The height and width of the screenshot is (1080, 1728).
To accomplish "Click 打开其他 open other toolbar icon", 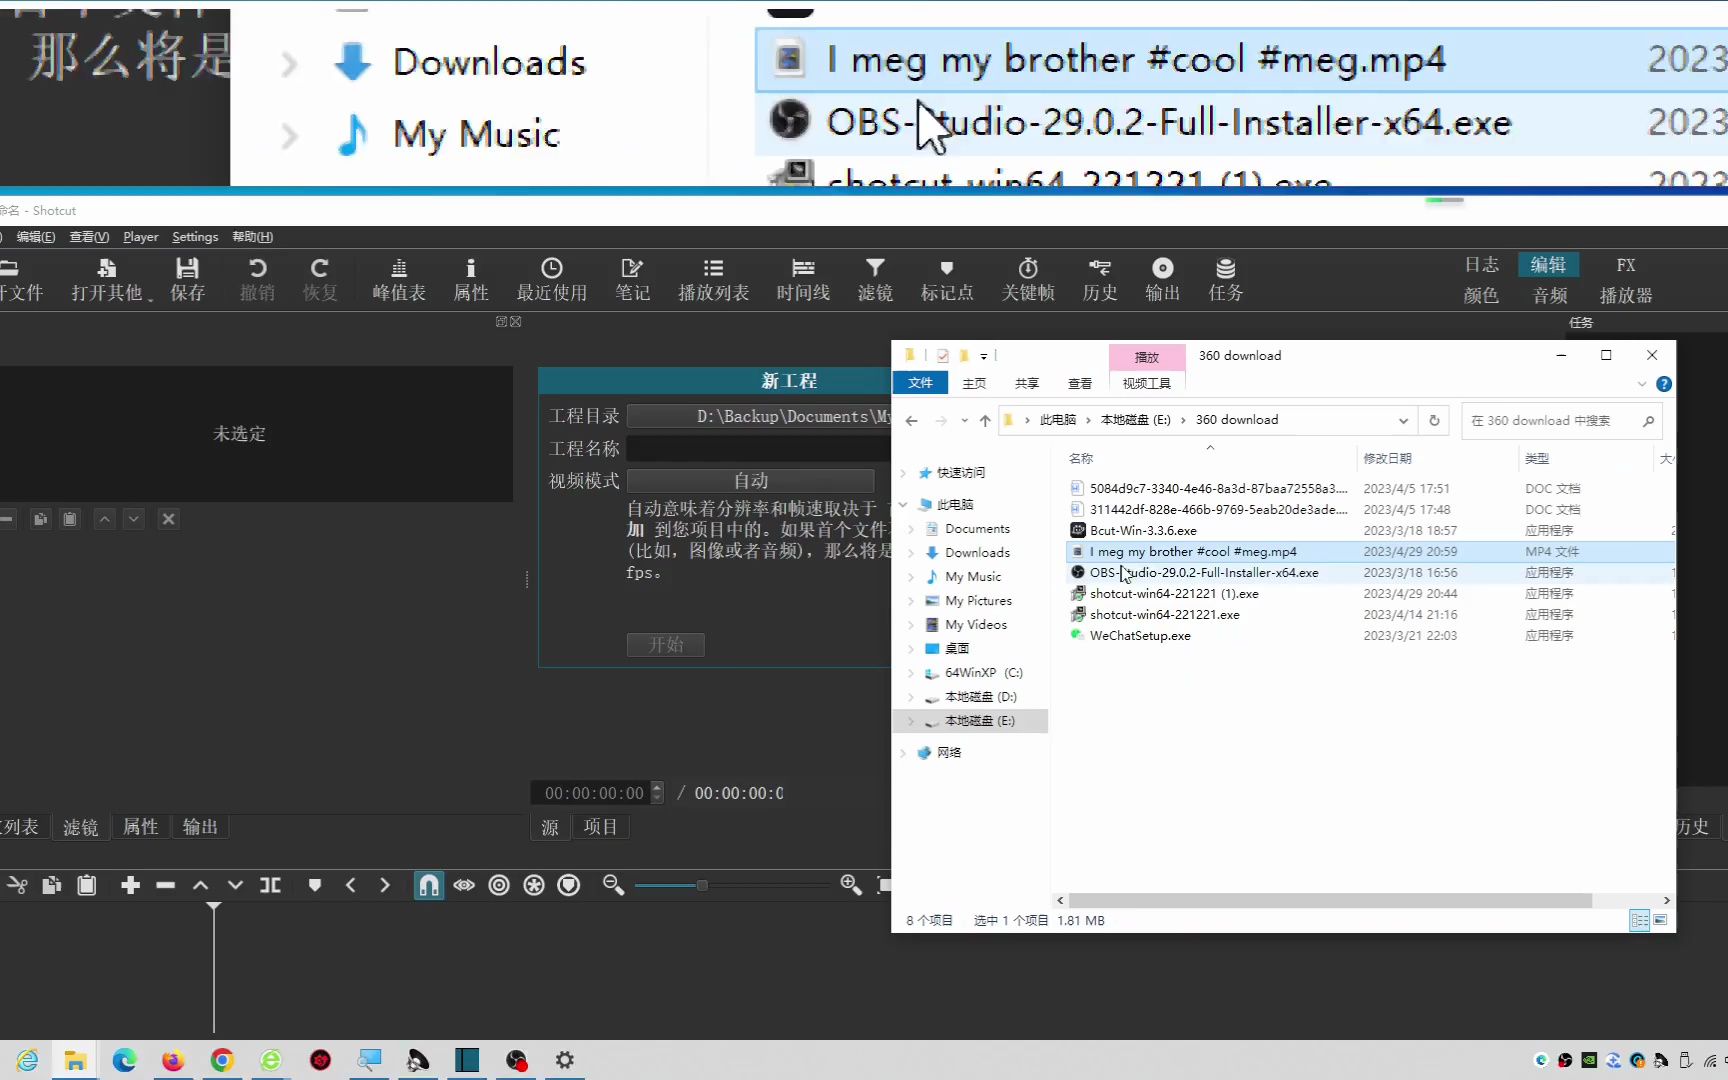I will point(107,279).
